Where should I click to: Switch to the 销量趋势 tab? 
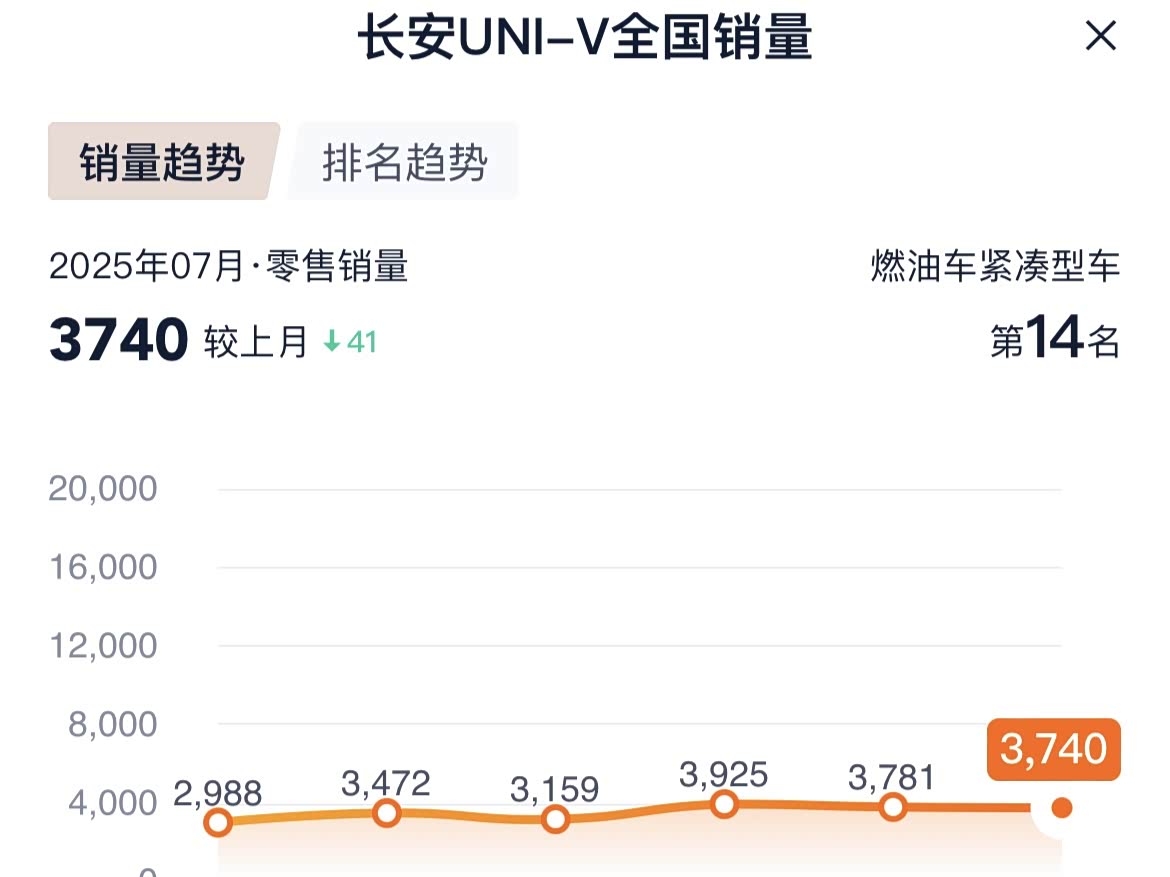162,163
